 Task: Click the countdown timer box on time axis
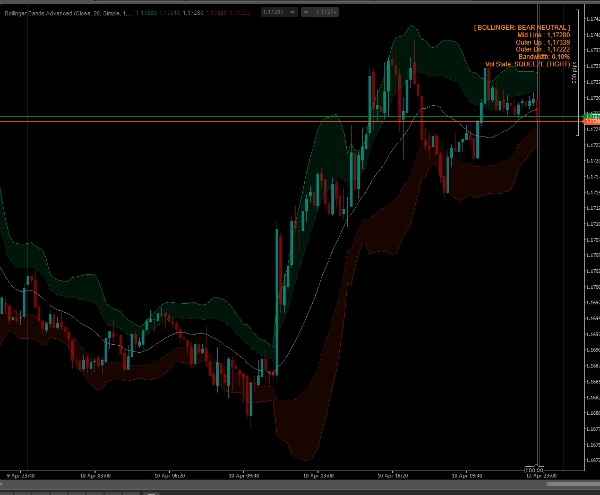[534, 470]
